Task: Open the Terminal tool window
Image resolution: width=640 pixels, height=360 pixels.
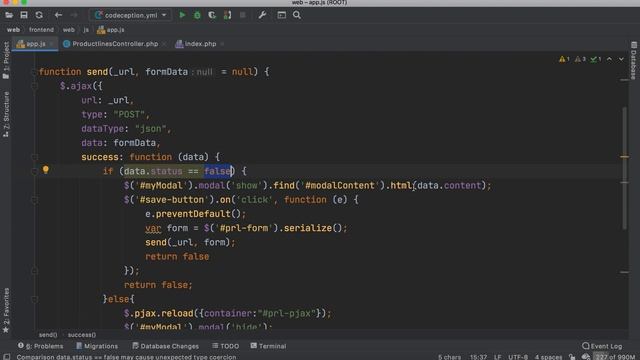Action: [x=268, y=346]
